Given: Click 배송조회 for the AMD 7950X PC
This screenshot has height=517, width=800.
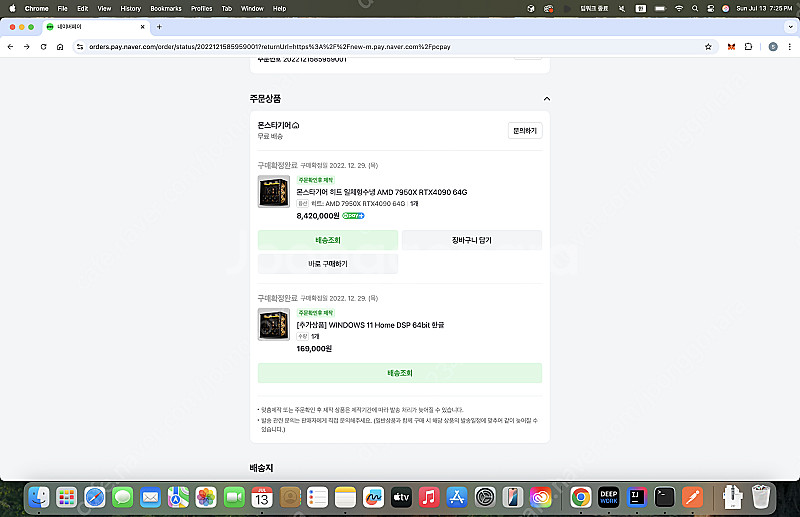Looking at the screenshot, I should tap(328, 240).
